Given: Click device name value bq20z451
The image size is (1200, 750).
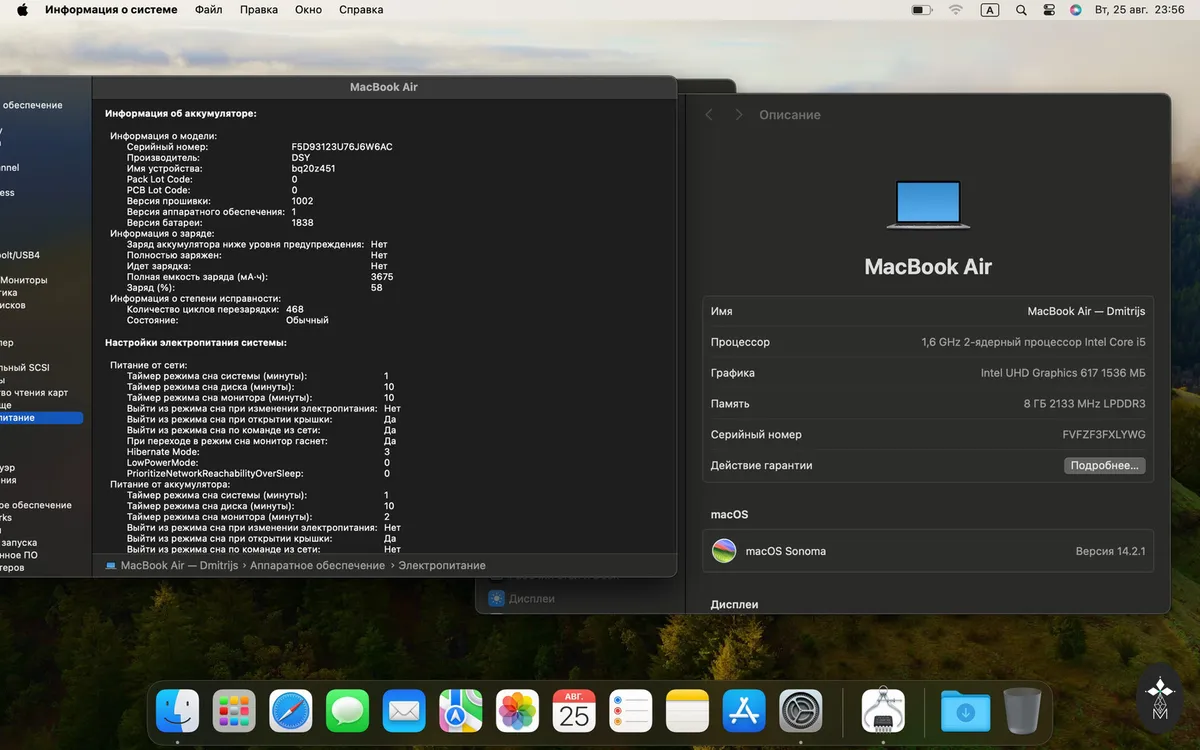Looking at the screenshot, I should coord(313,169).
